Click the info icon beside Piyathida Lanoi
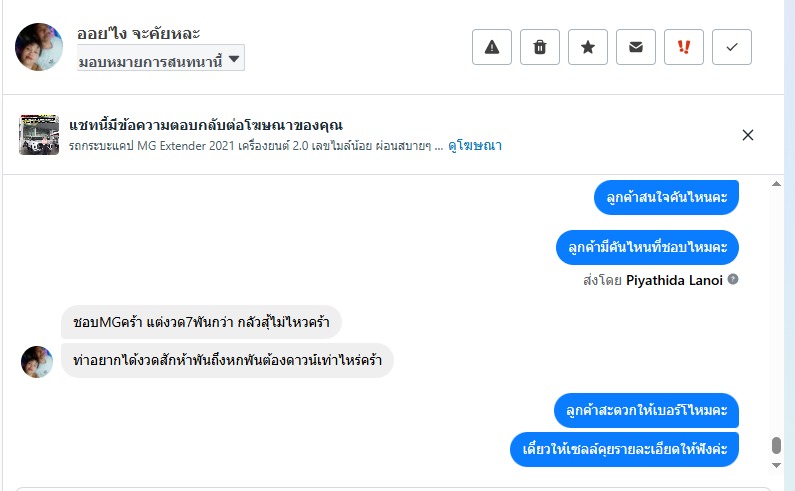The height and width of the screenshot is (491, 795). (x=733, y=280)
